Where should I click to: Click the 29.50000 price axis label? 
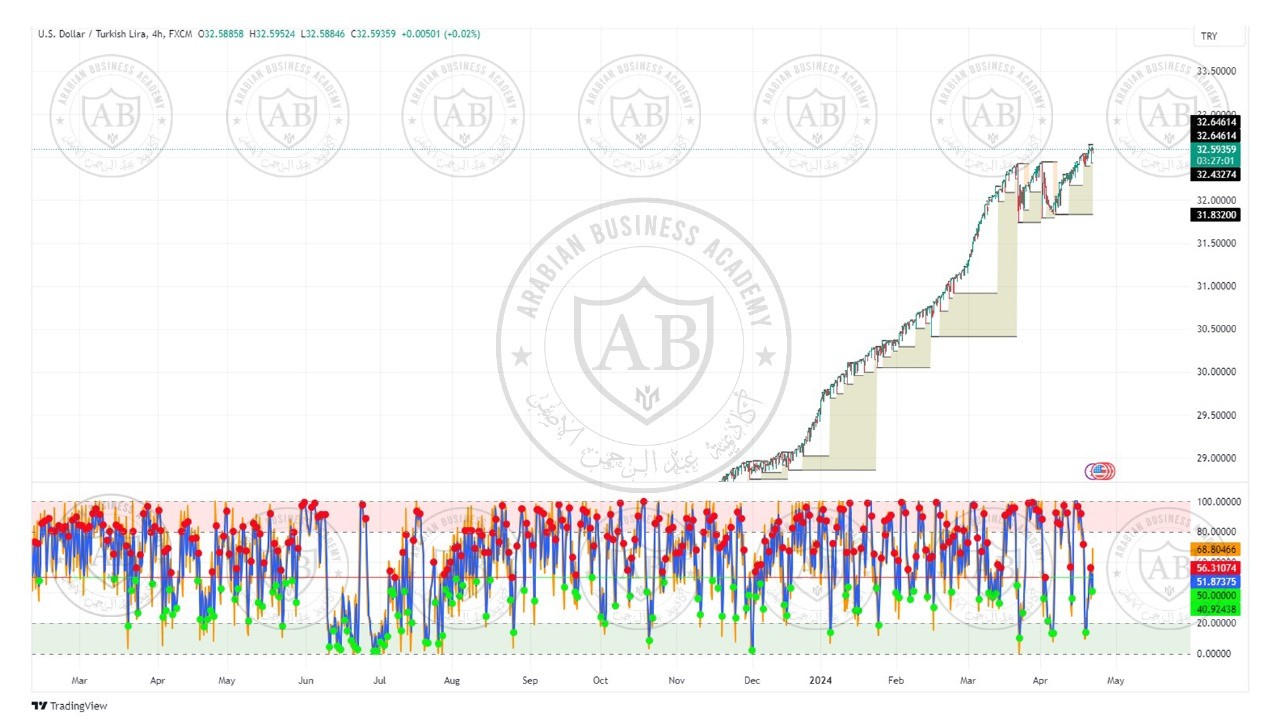tap(1218, 415)
